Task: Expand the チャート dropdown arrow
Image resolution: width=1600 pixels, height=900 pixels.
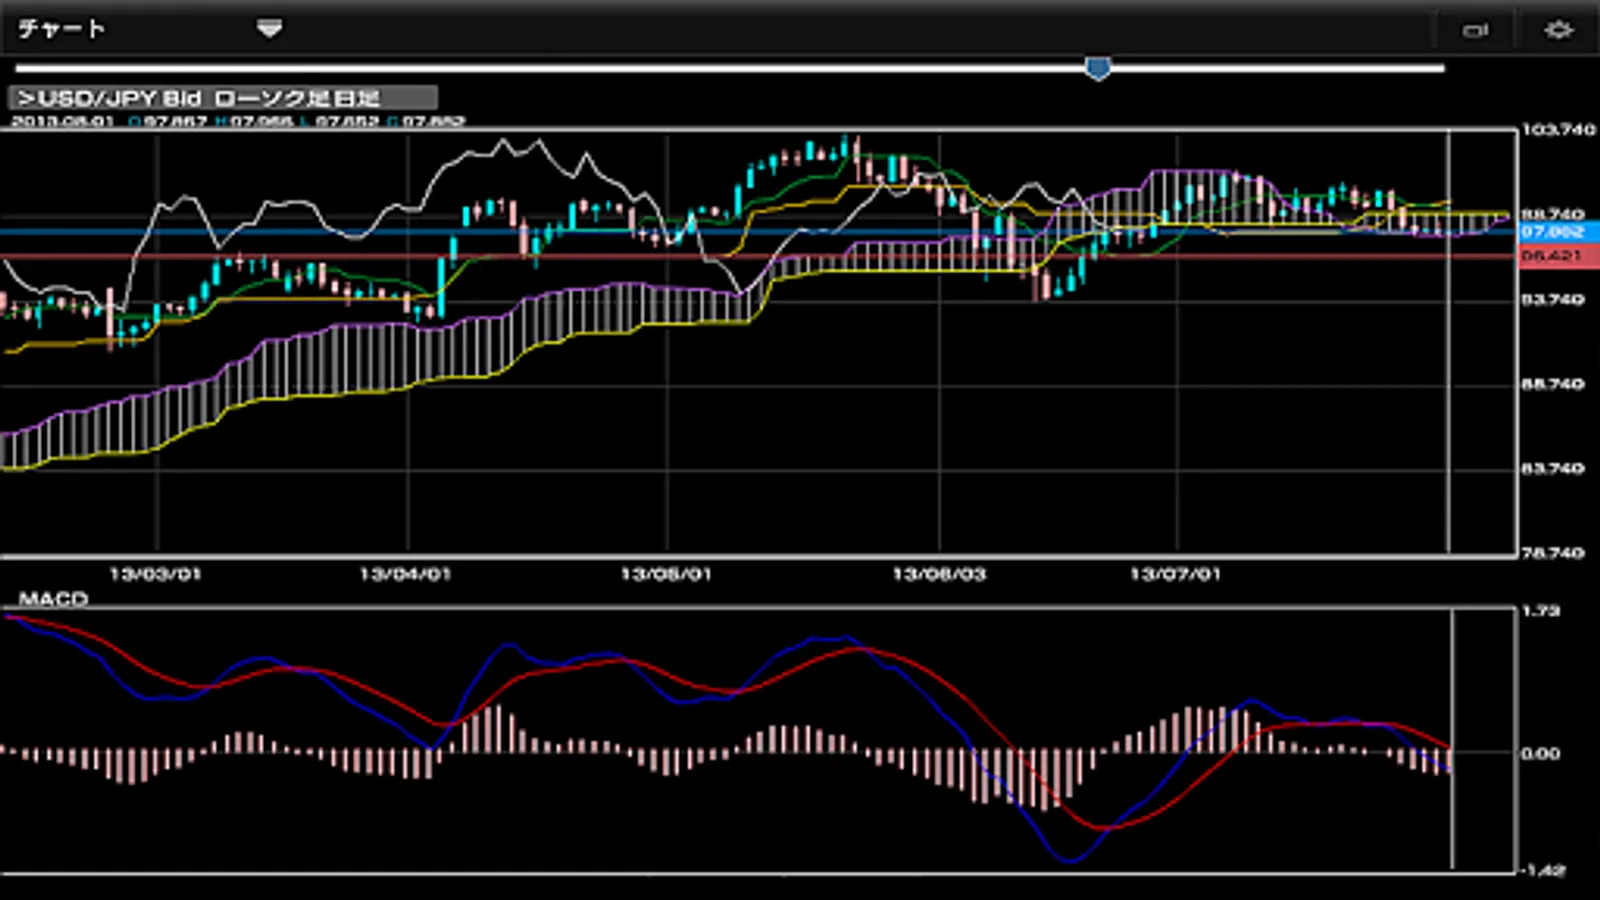Action: click(x=269, y=29)
